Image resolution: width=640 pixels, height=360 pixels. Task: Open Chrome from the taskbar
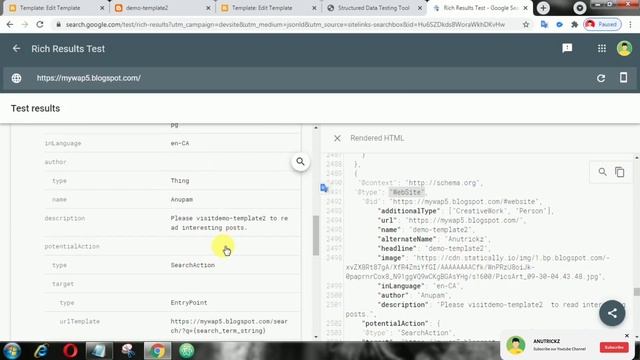pyautogui.click(x=157, y=351)
